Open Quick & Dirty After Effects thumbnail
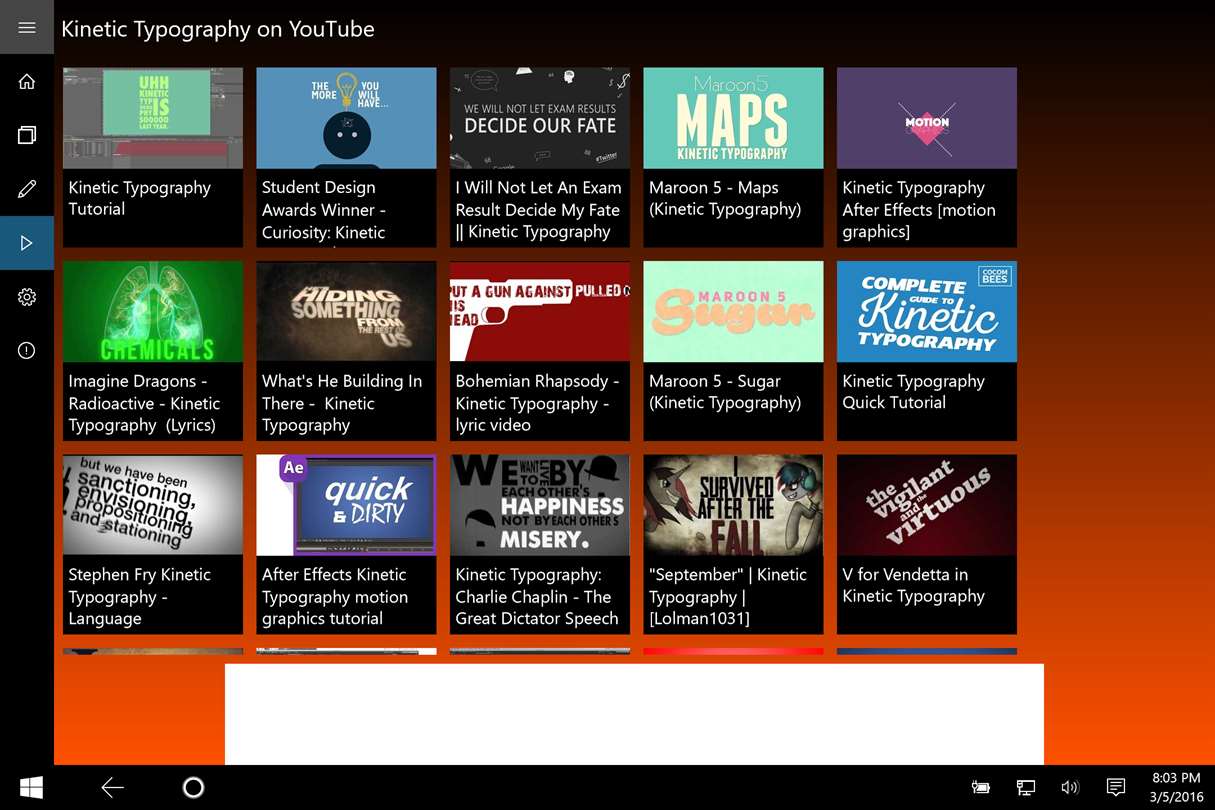The width and height of the screenshot is (1215, 810). (346, 505)
